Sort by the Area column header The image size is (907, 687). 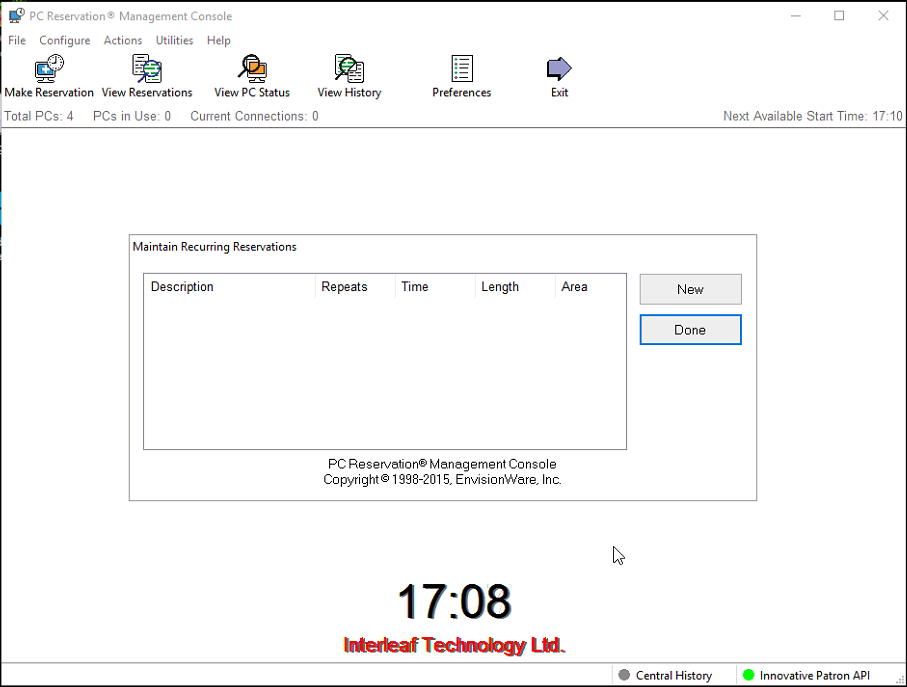pyautogui.click(x=591, y=287)
